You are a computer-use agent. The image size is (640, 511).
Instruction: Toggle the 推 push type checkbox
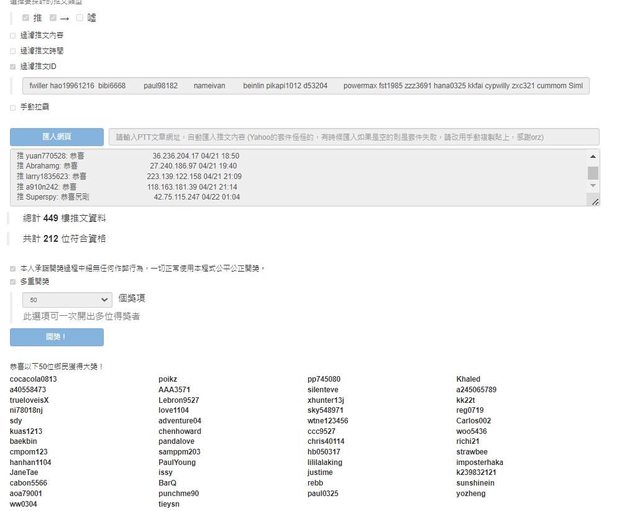click(25, 17)
